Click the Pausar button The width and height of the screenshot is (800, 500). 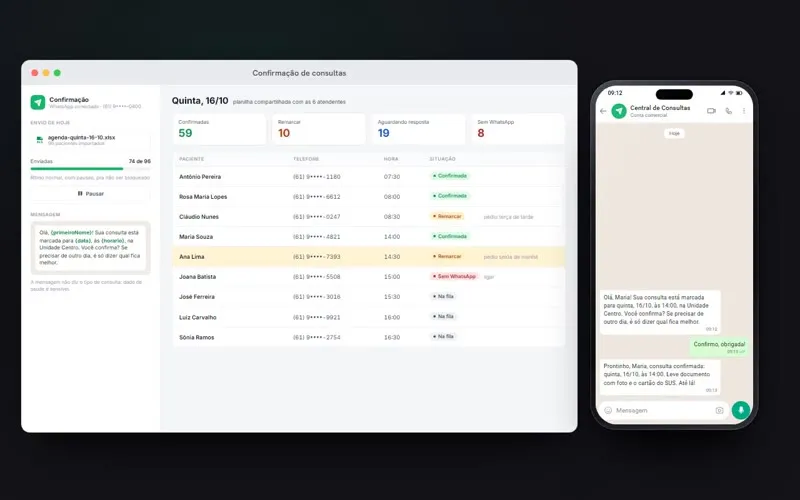pos(90,194)
